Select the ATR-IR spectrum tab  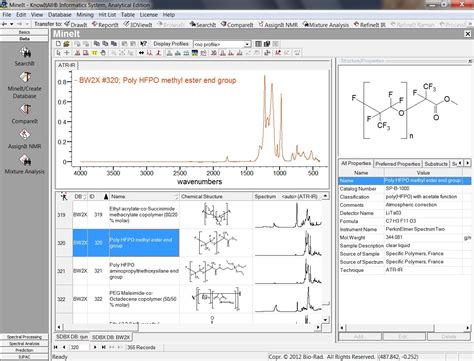coord(67,65)
